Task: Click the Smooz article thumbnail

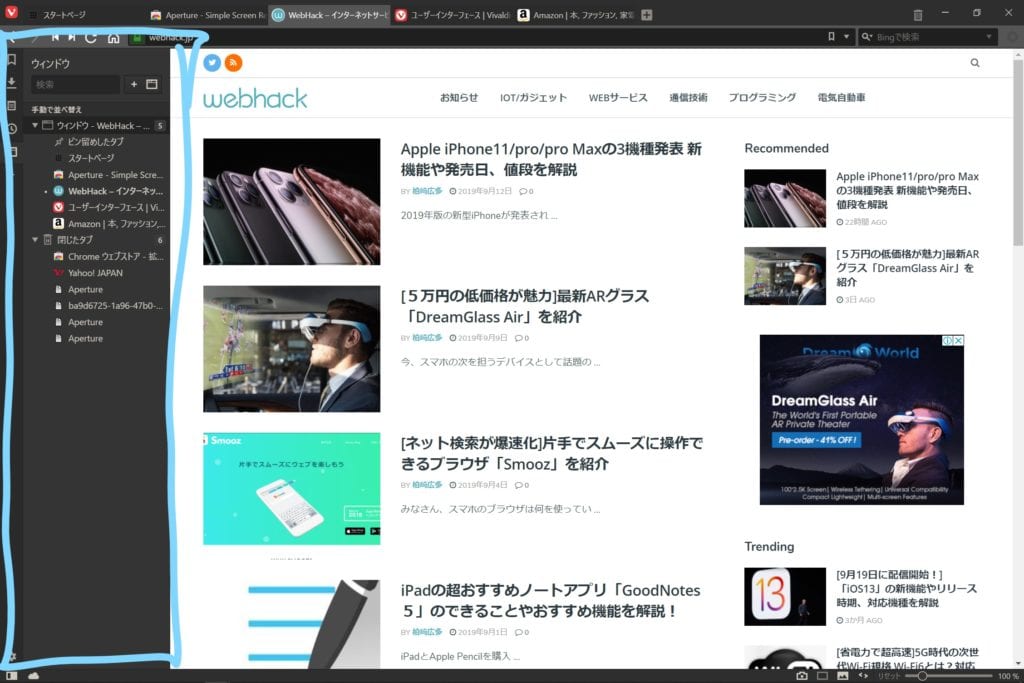Action: 291,488
